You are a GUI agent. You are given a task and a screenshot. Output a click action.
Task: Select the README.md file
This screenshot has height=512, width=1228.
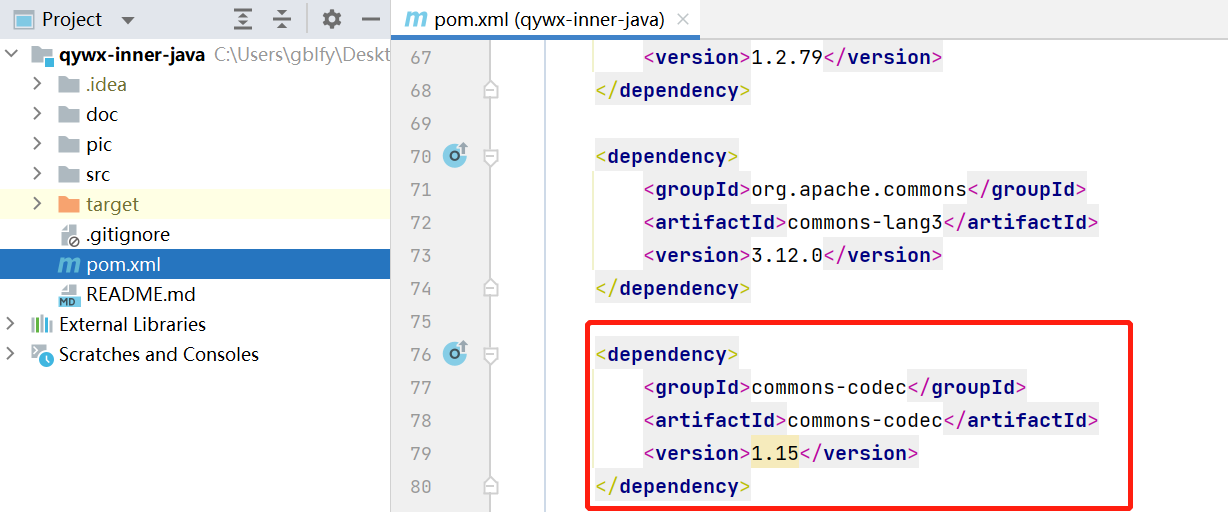pyautogui.click(x=195, y=294)
